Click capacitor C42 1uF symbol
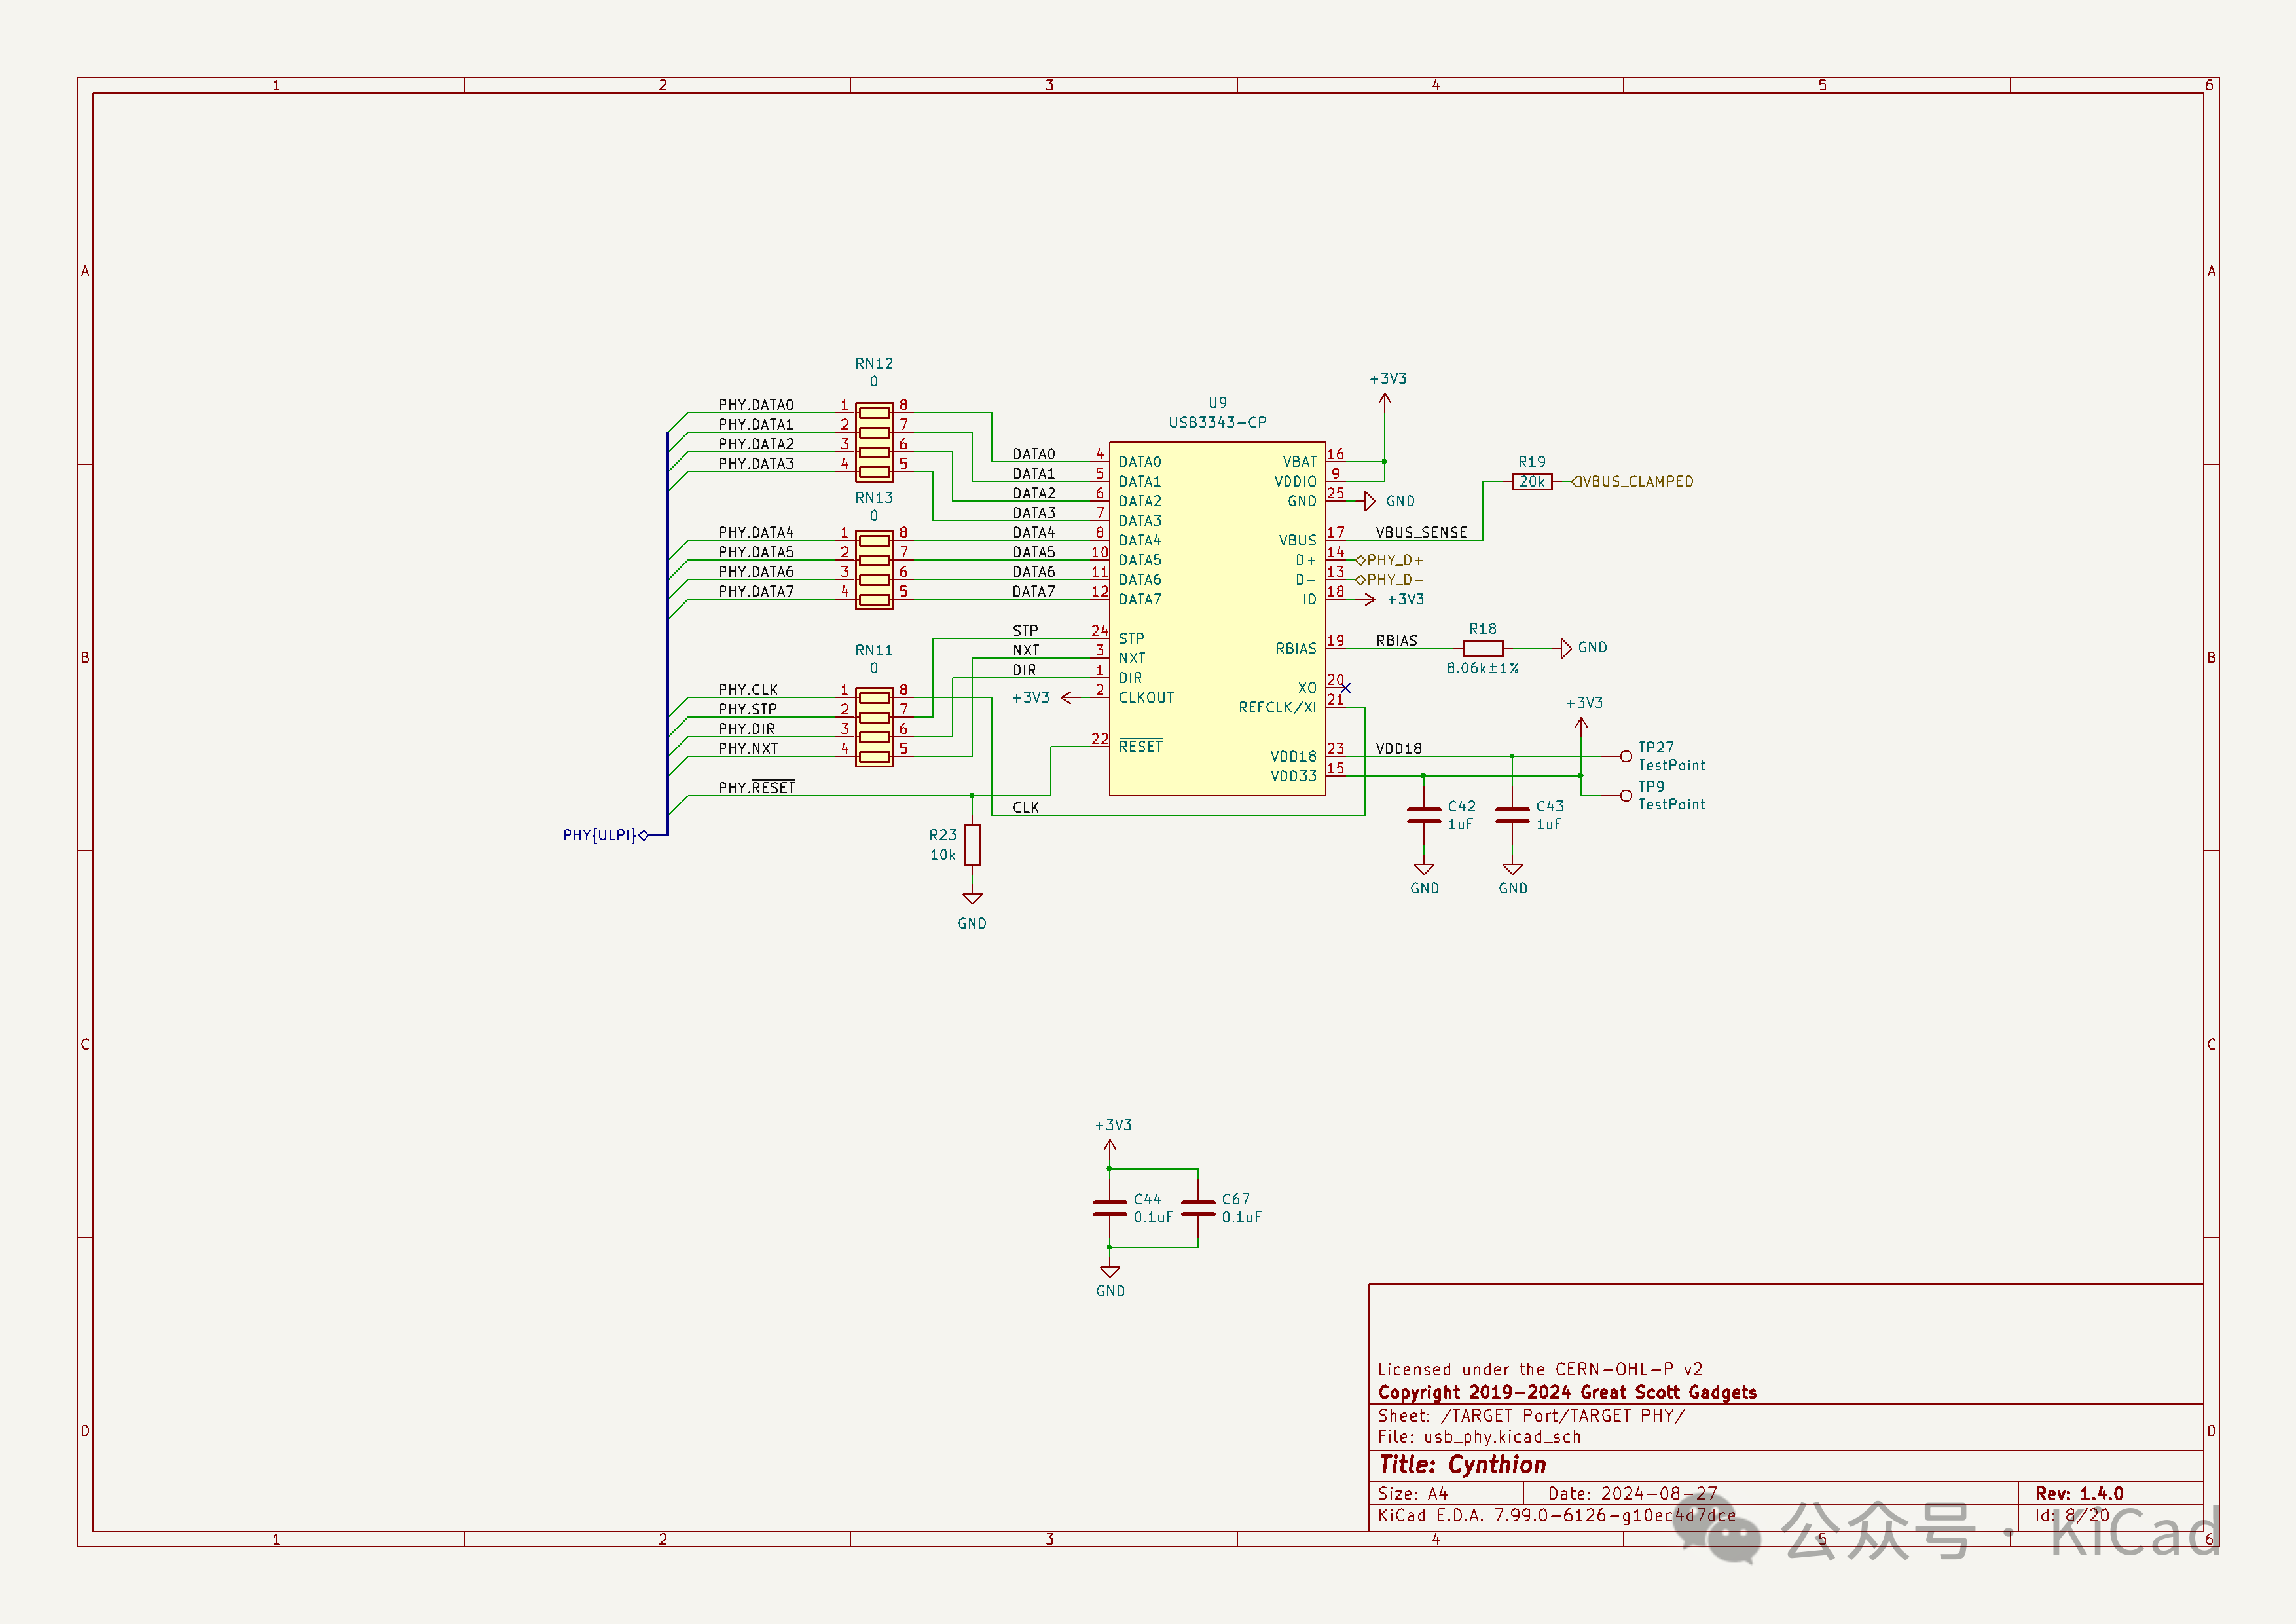The image size is (2296, 1624). (1424, 815)
